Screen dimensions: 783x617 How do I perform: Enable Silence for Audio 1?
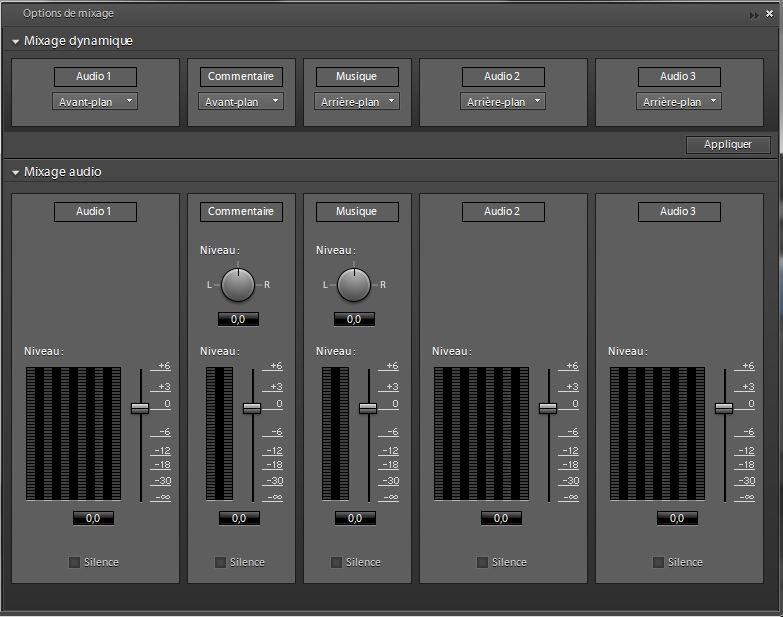click(x=74, y=563)
